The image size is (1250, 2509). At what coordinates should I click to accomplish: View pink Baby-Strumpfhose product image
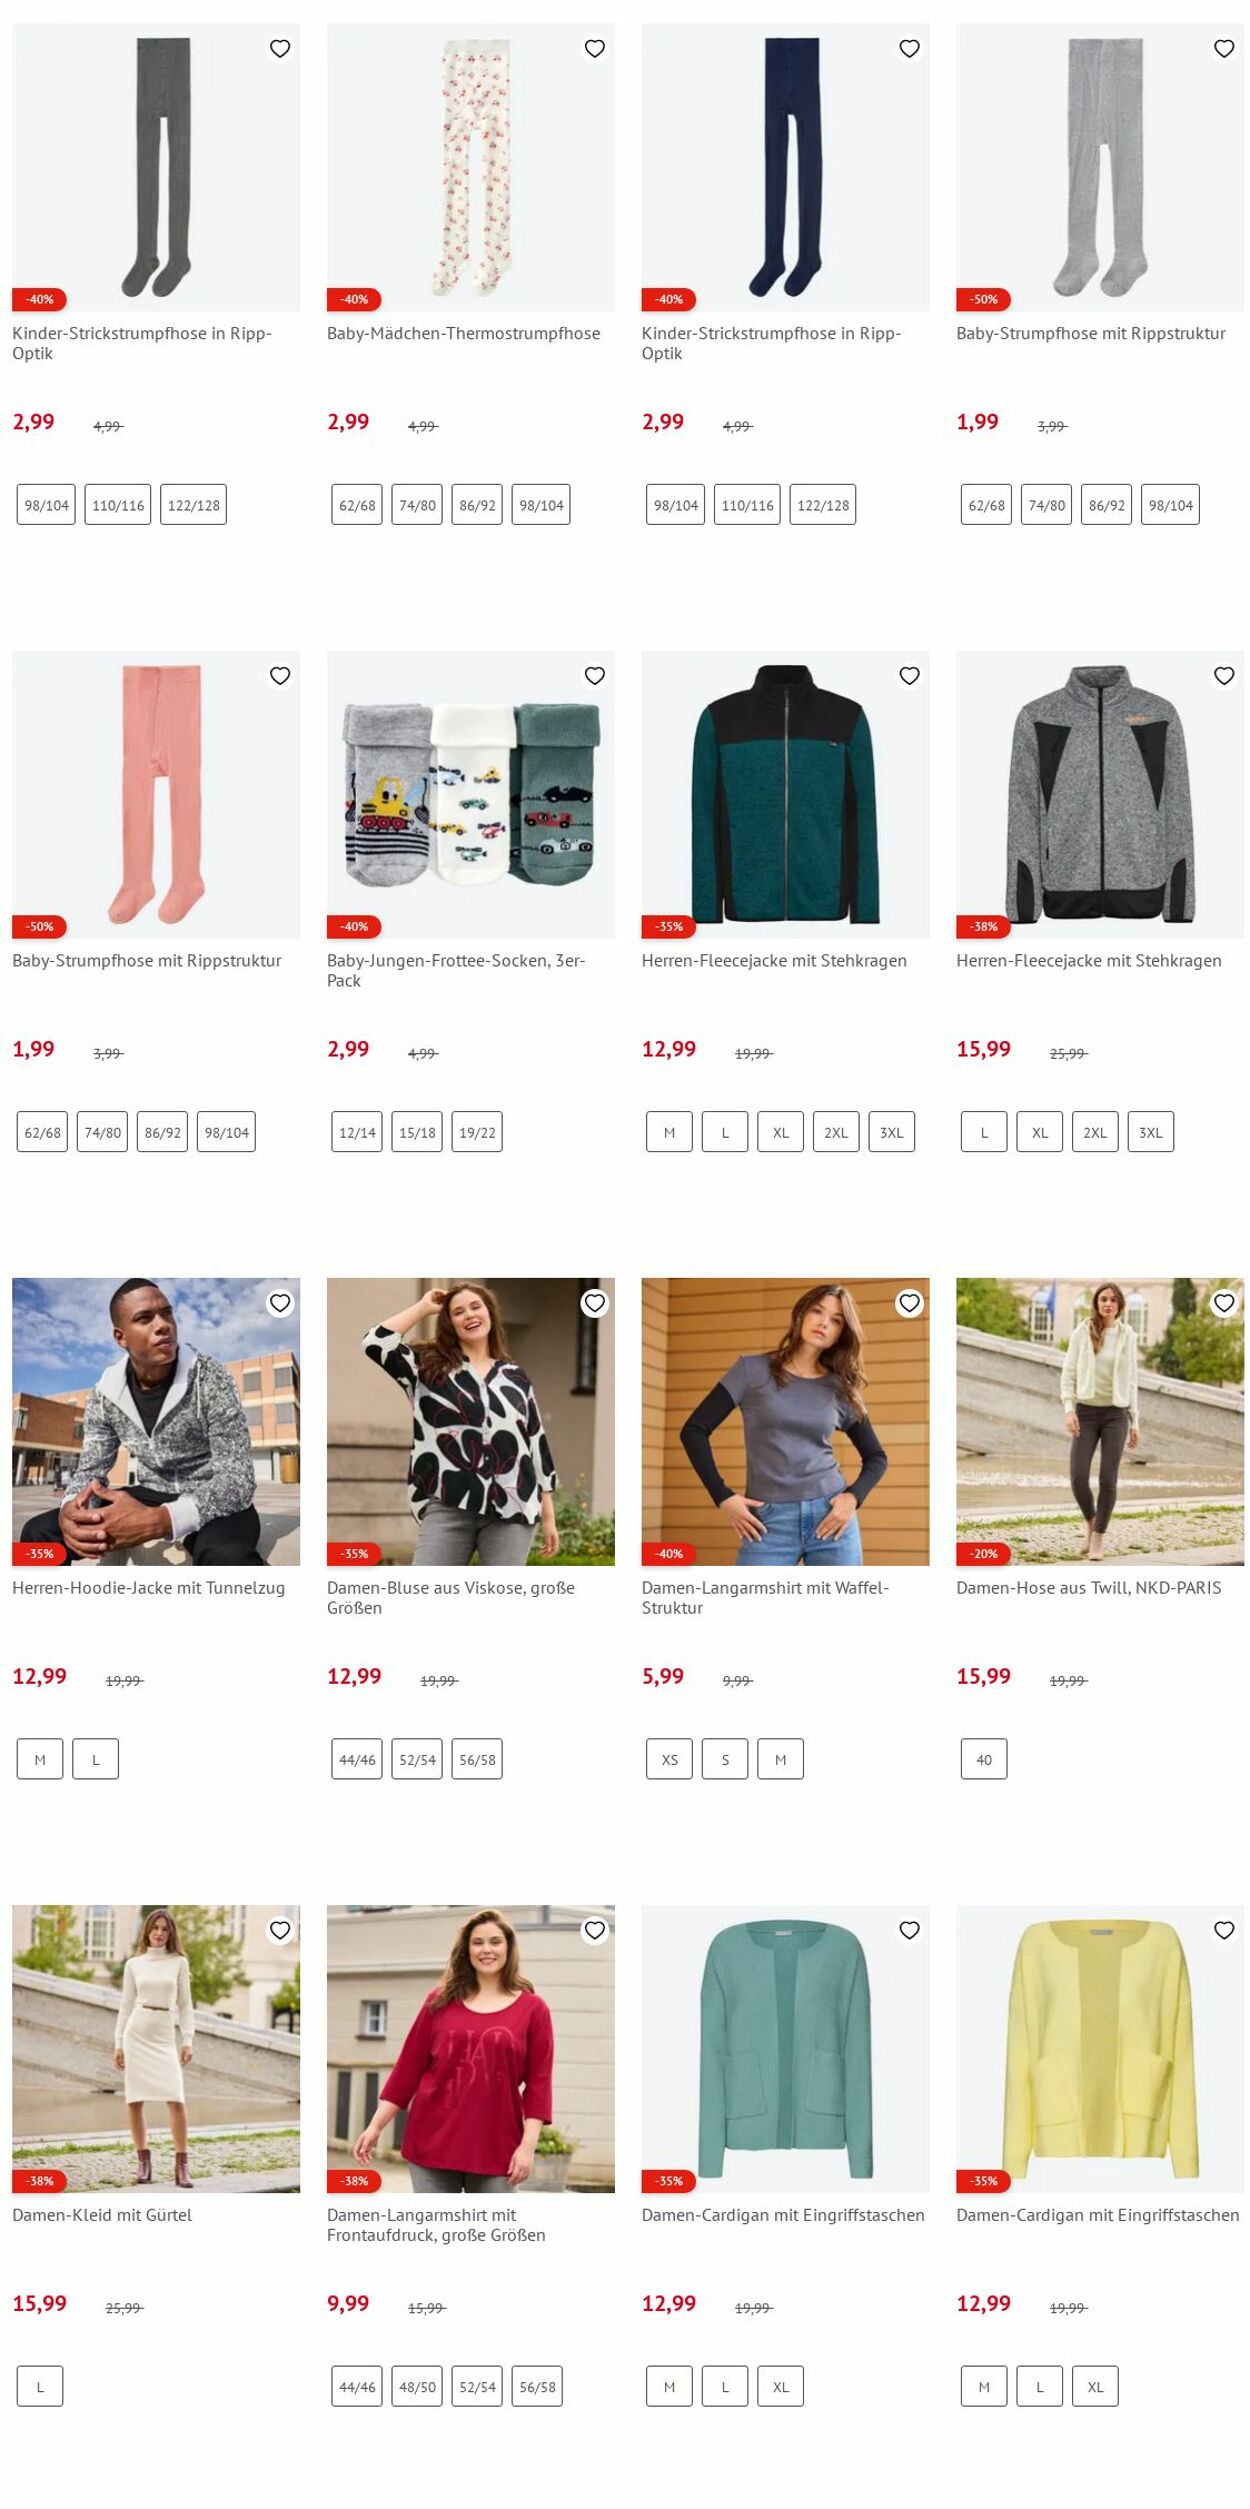click(156, 794)
